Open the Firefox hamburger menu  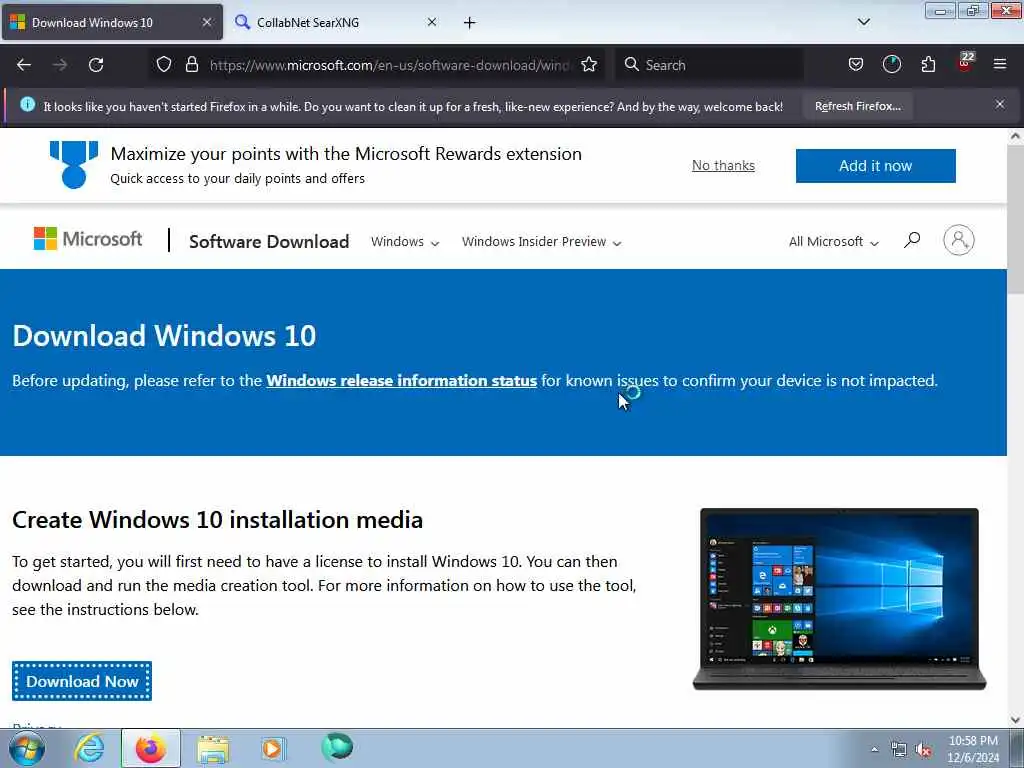pos(1000,64)
